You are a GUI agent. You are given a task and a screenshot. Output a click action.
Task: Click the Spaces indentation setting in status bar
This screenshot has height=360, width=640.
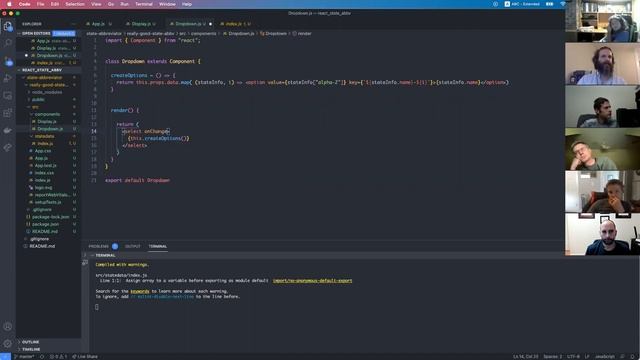[x=553, y=357]
